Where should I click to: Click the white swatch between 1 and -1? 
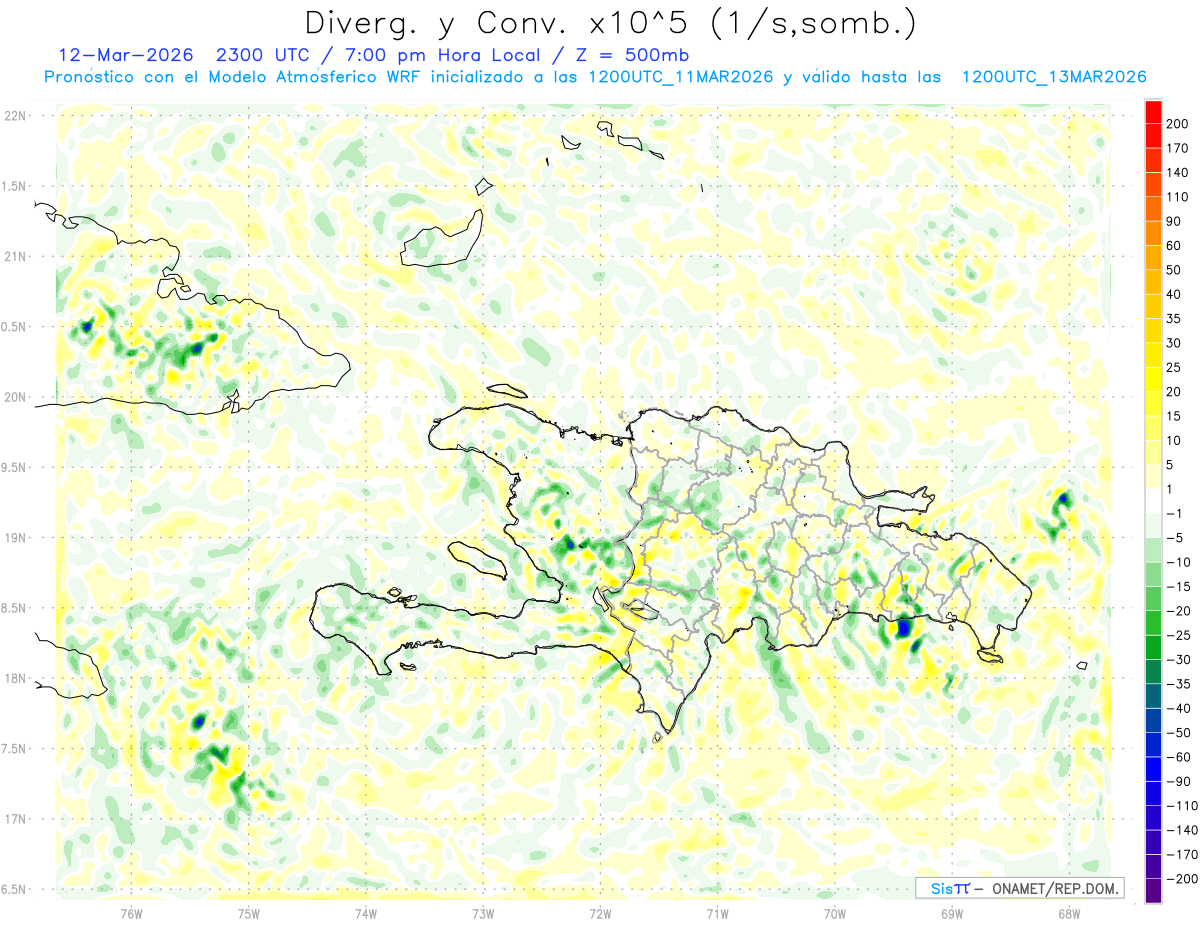tap(1153, 501)
